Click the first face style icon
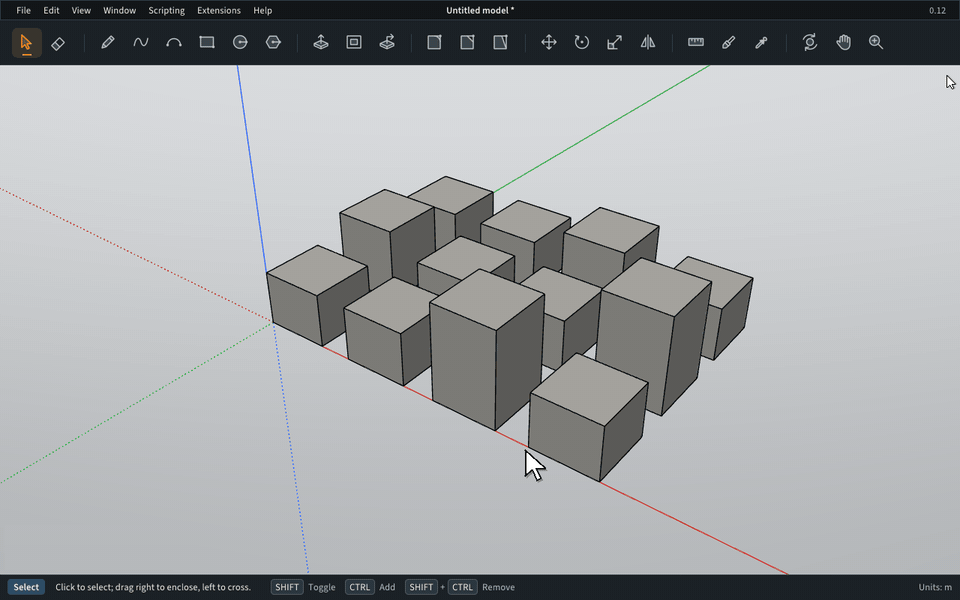Screen dimensions: 960x600 (x=434, y=43)
